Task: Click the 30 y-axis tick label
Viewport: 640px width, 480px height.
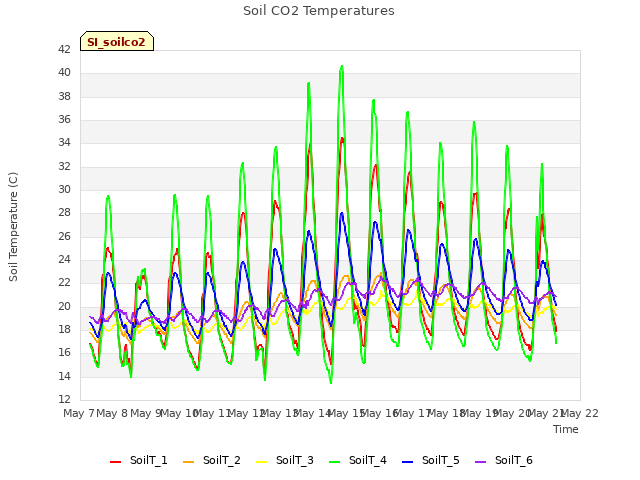Action: coord(64,189)
